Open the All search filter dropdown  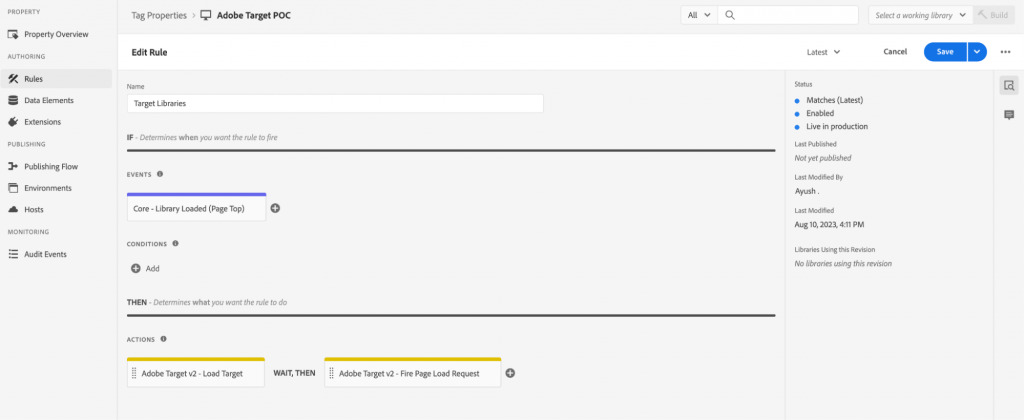pyautogui.click(x=699, y=15)
